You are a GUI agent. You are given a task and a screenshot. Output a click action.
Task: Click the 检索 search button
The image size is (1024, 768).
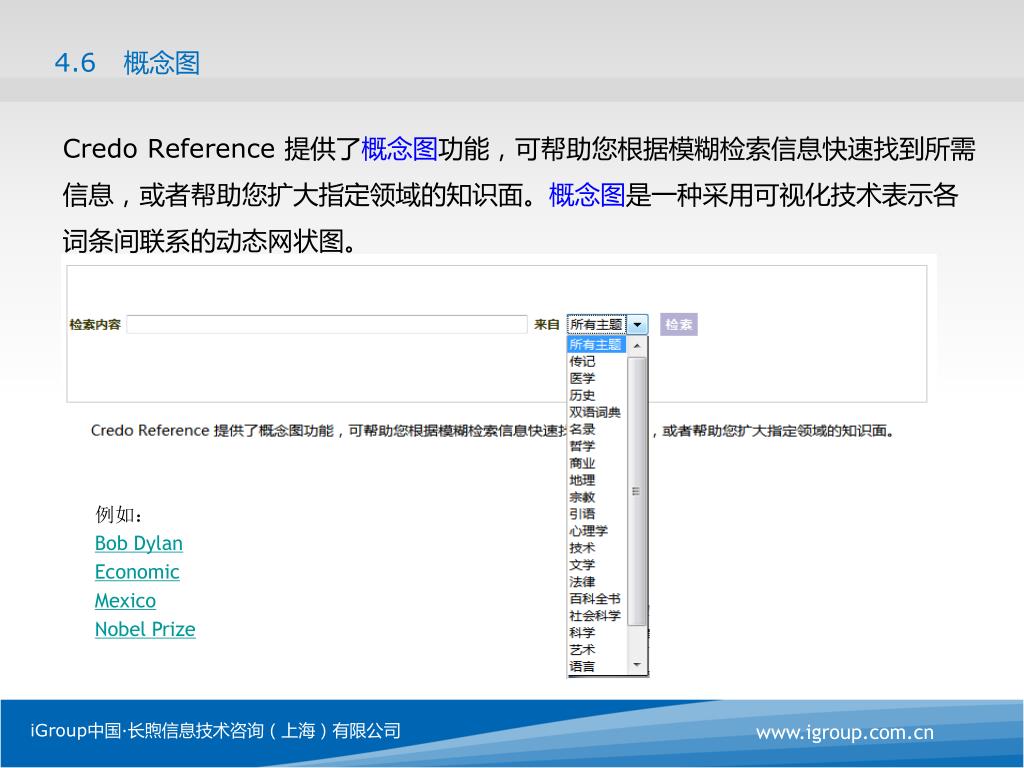point(679,325)
